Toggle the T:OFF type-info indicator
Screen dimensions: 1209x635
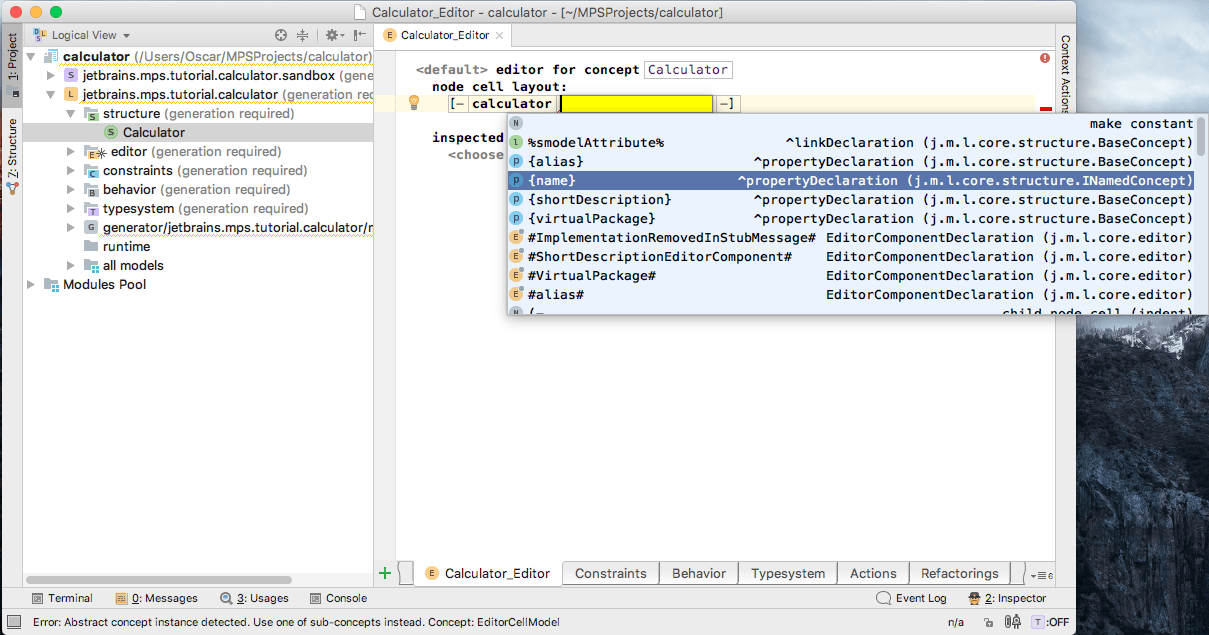(1050, 622)
